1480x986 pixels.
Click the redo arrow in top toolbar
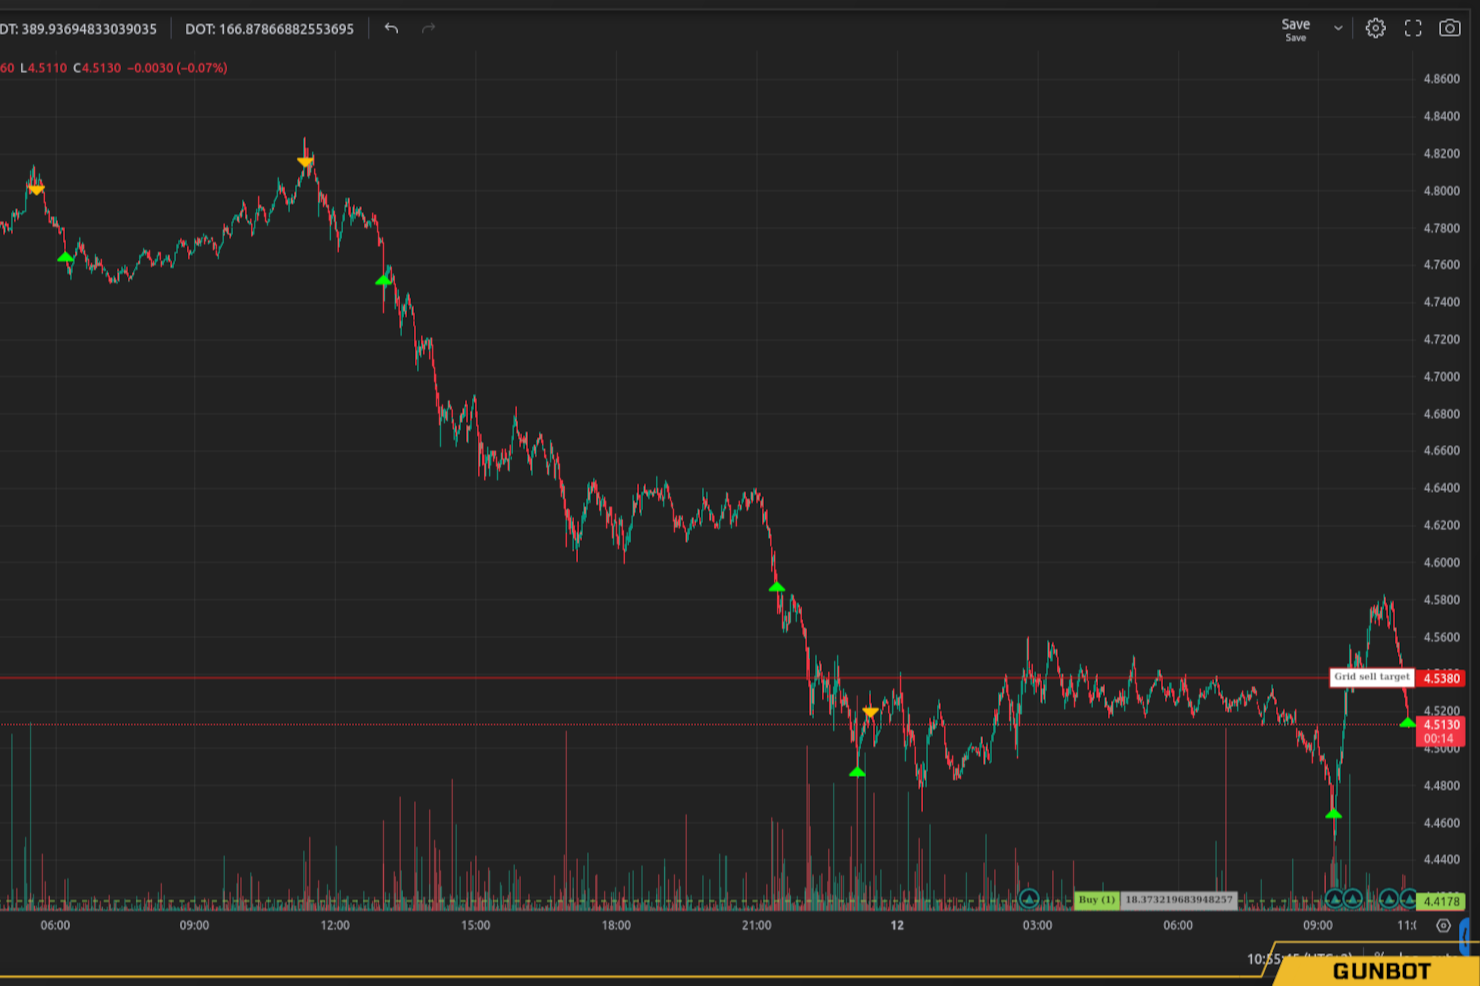point(428,29)
